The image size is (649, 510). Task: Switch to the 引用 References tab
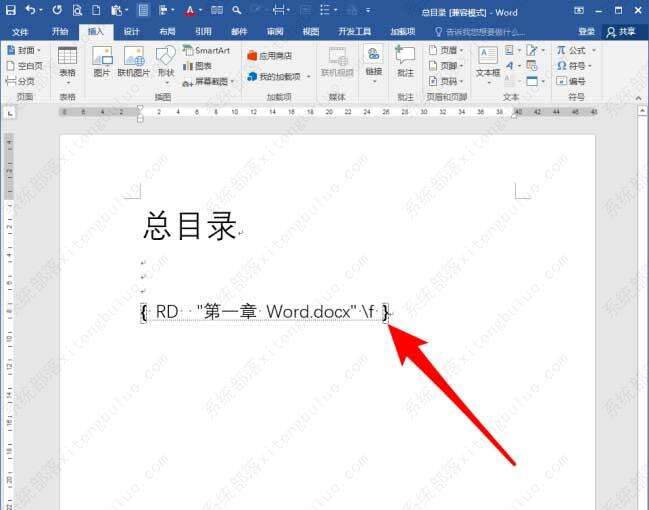click(x=203, y=31)
